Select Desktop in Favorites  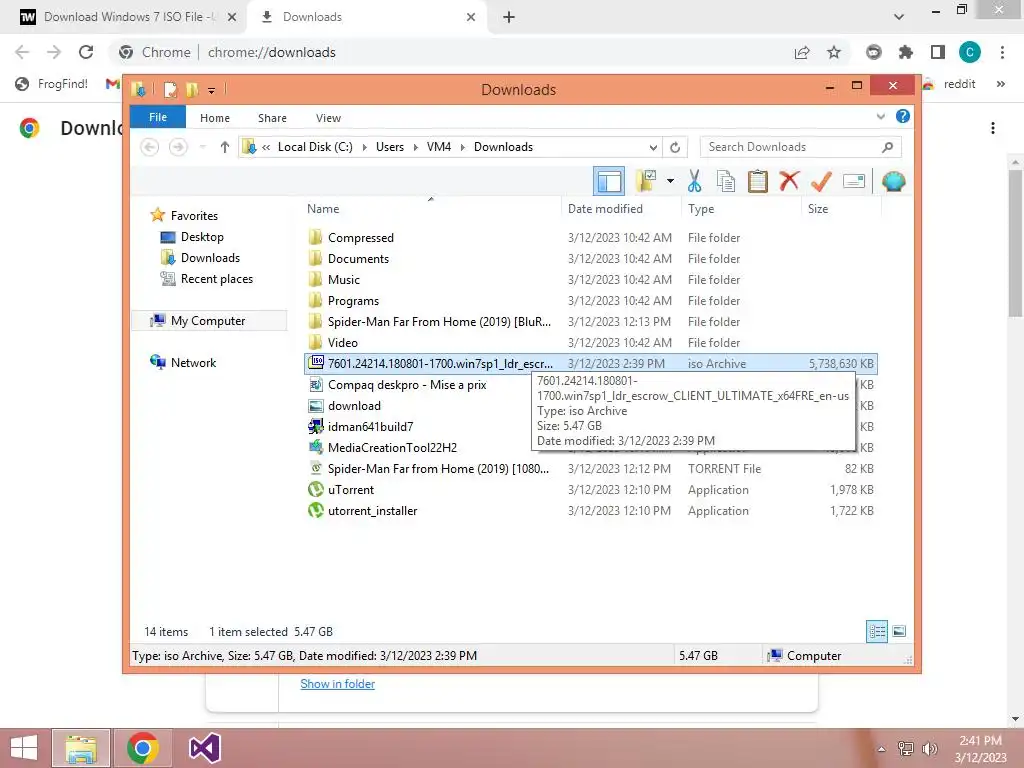[202, 237]
